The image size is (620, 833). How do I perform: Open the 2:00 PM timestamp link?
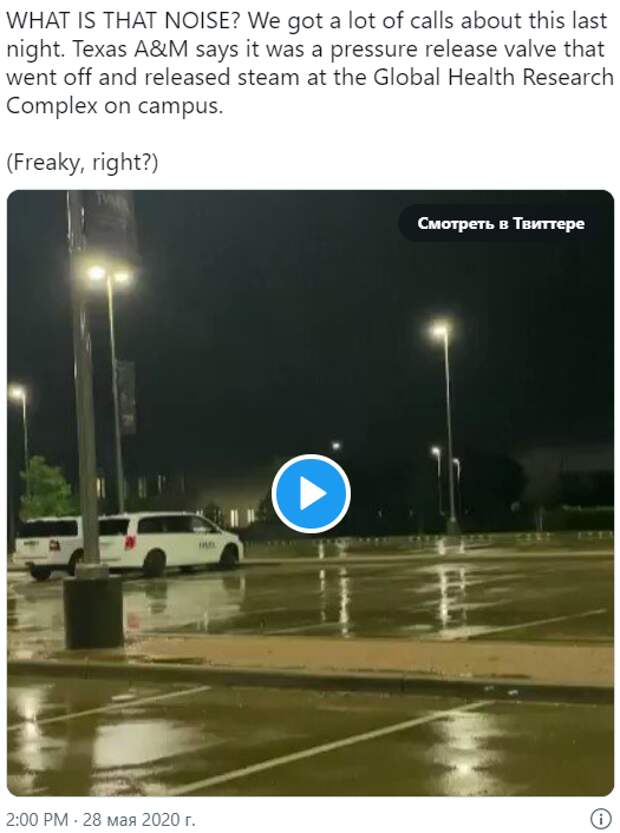37,819
